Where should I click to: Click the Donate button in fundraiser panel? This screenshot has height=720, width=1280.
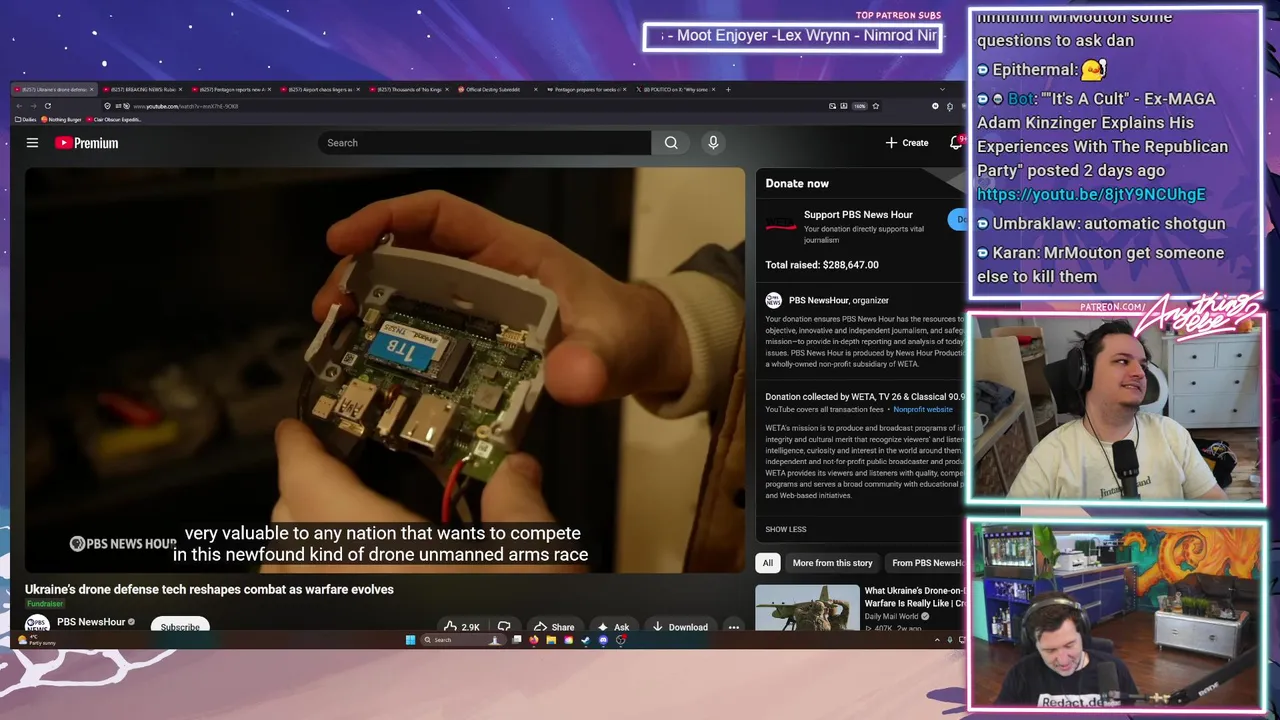[x=958, y=219]
